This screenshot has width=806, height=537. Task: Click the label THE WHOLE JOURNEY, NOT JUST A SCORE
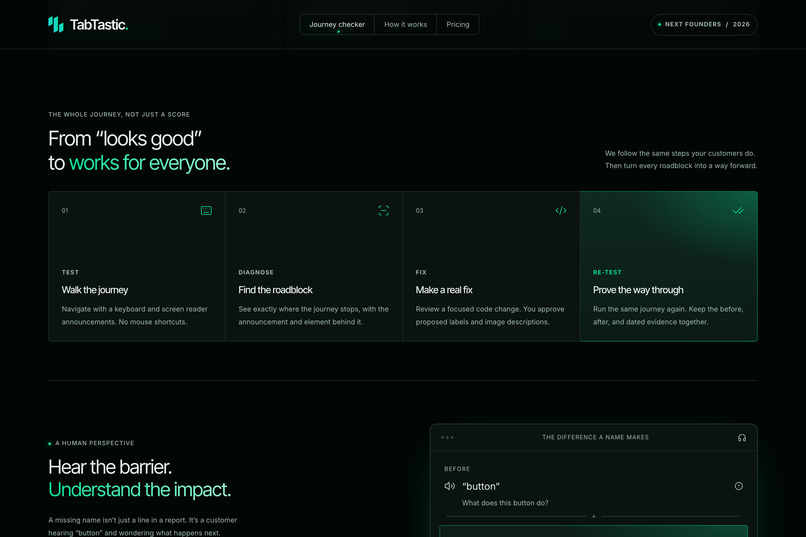[x=119, y=115]
